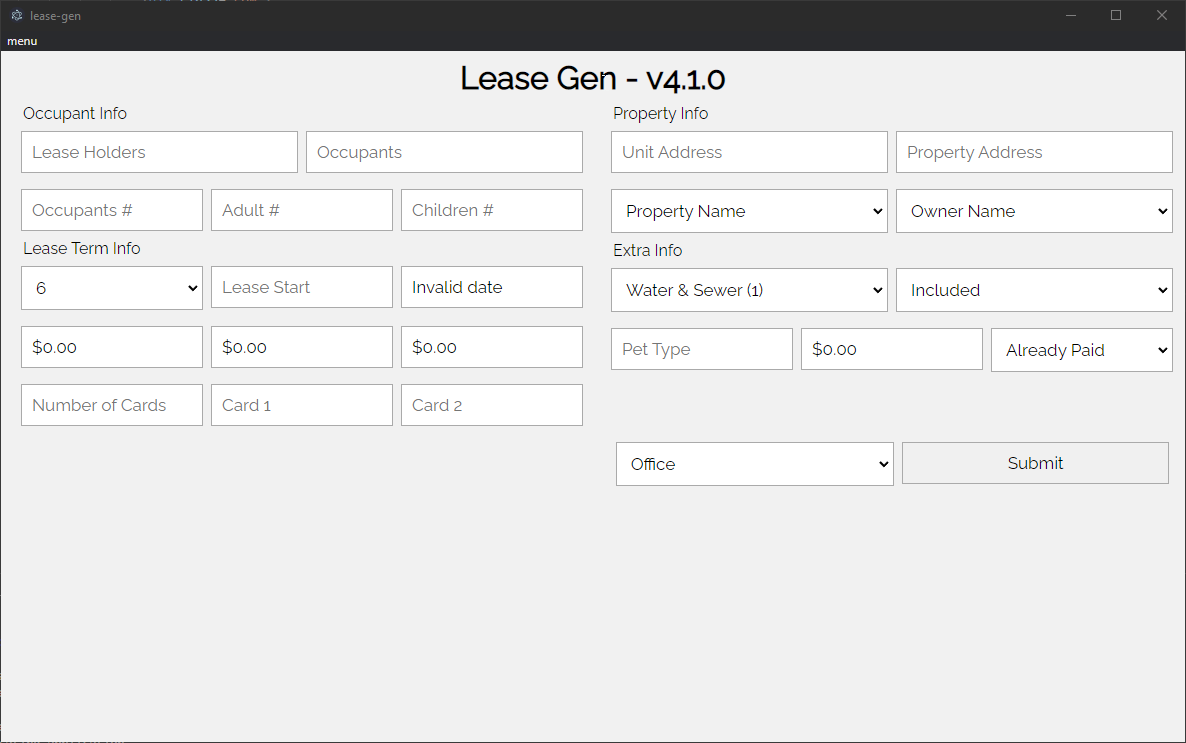
Task: Focus the Children # field
Action: (491, 210)
